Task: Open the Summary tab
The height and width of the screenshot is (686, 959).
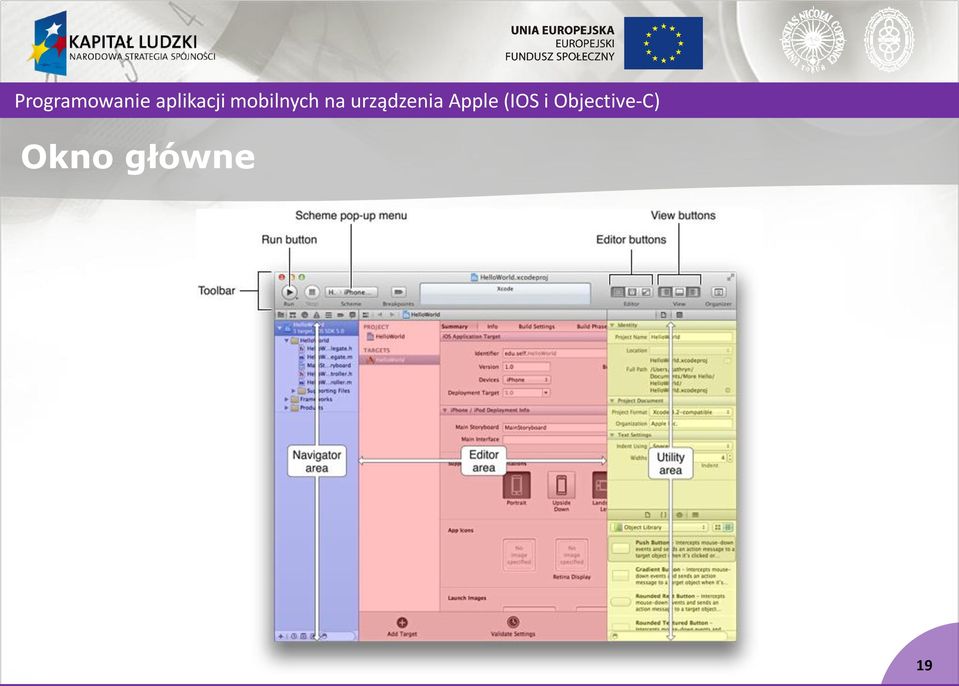Action: pos(454,326)
